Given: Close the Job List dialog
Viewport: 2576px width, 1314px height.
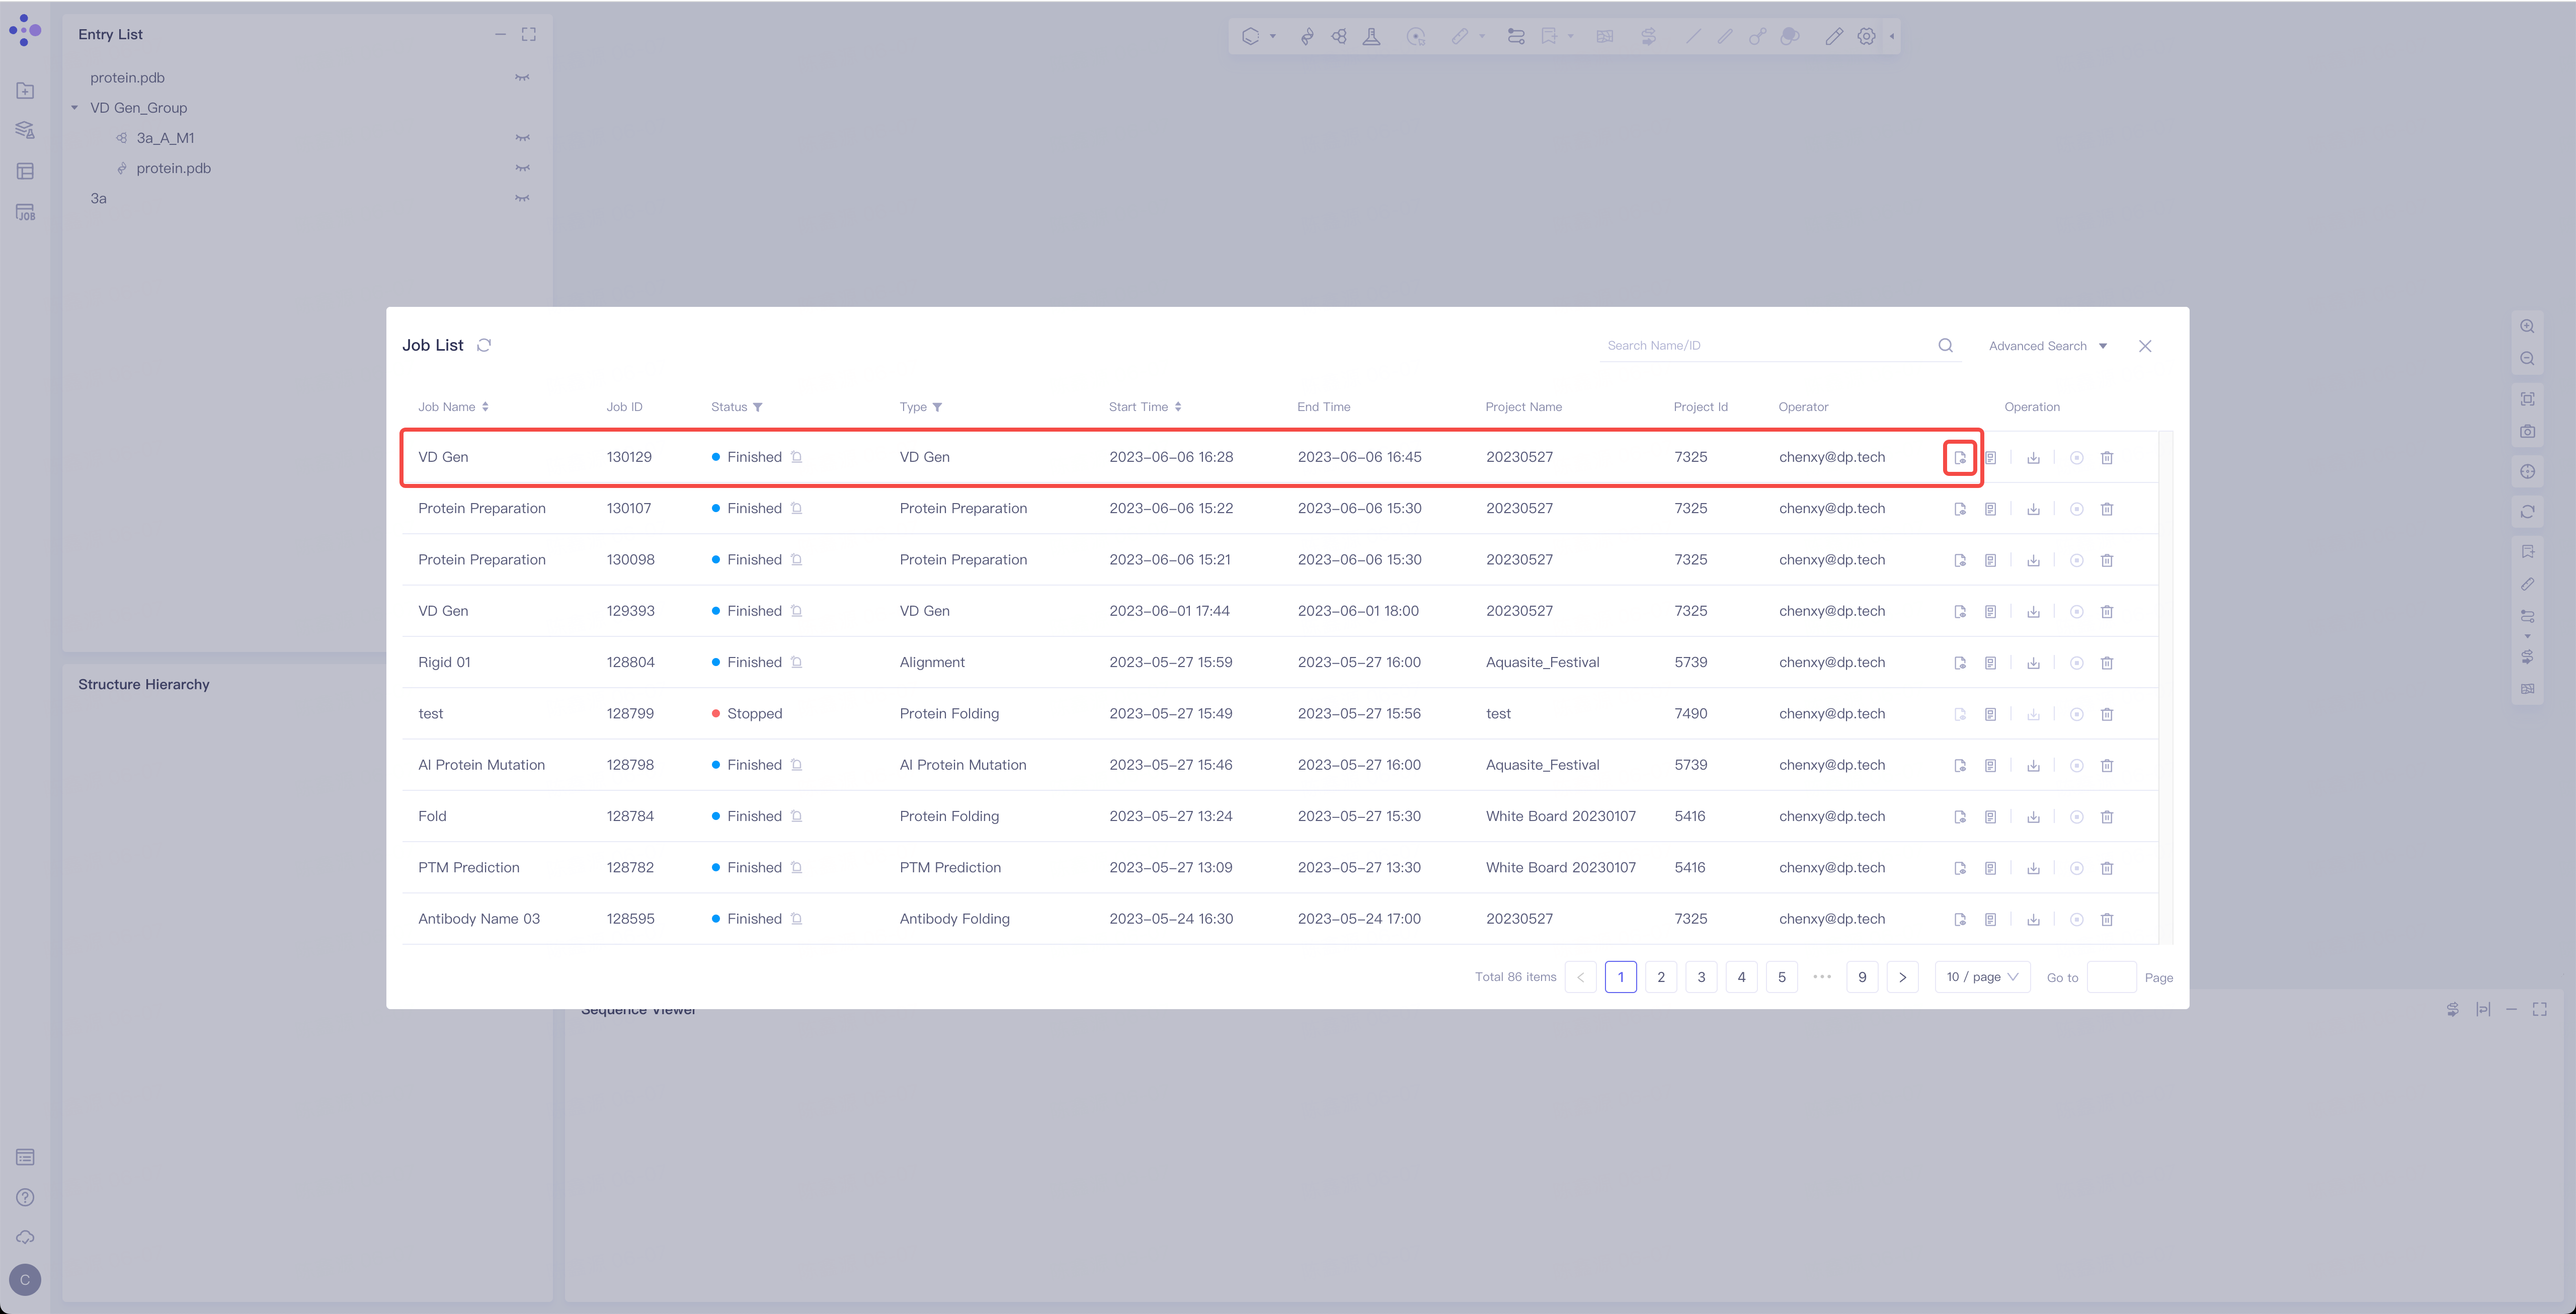Looking at the screenshot, I should coord(2145,346).
